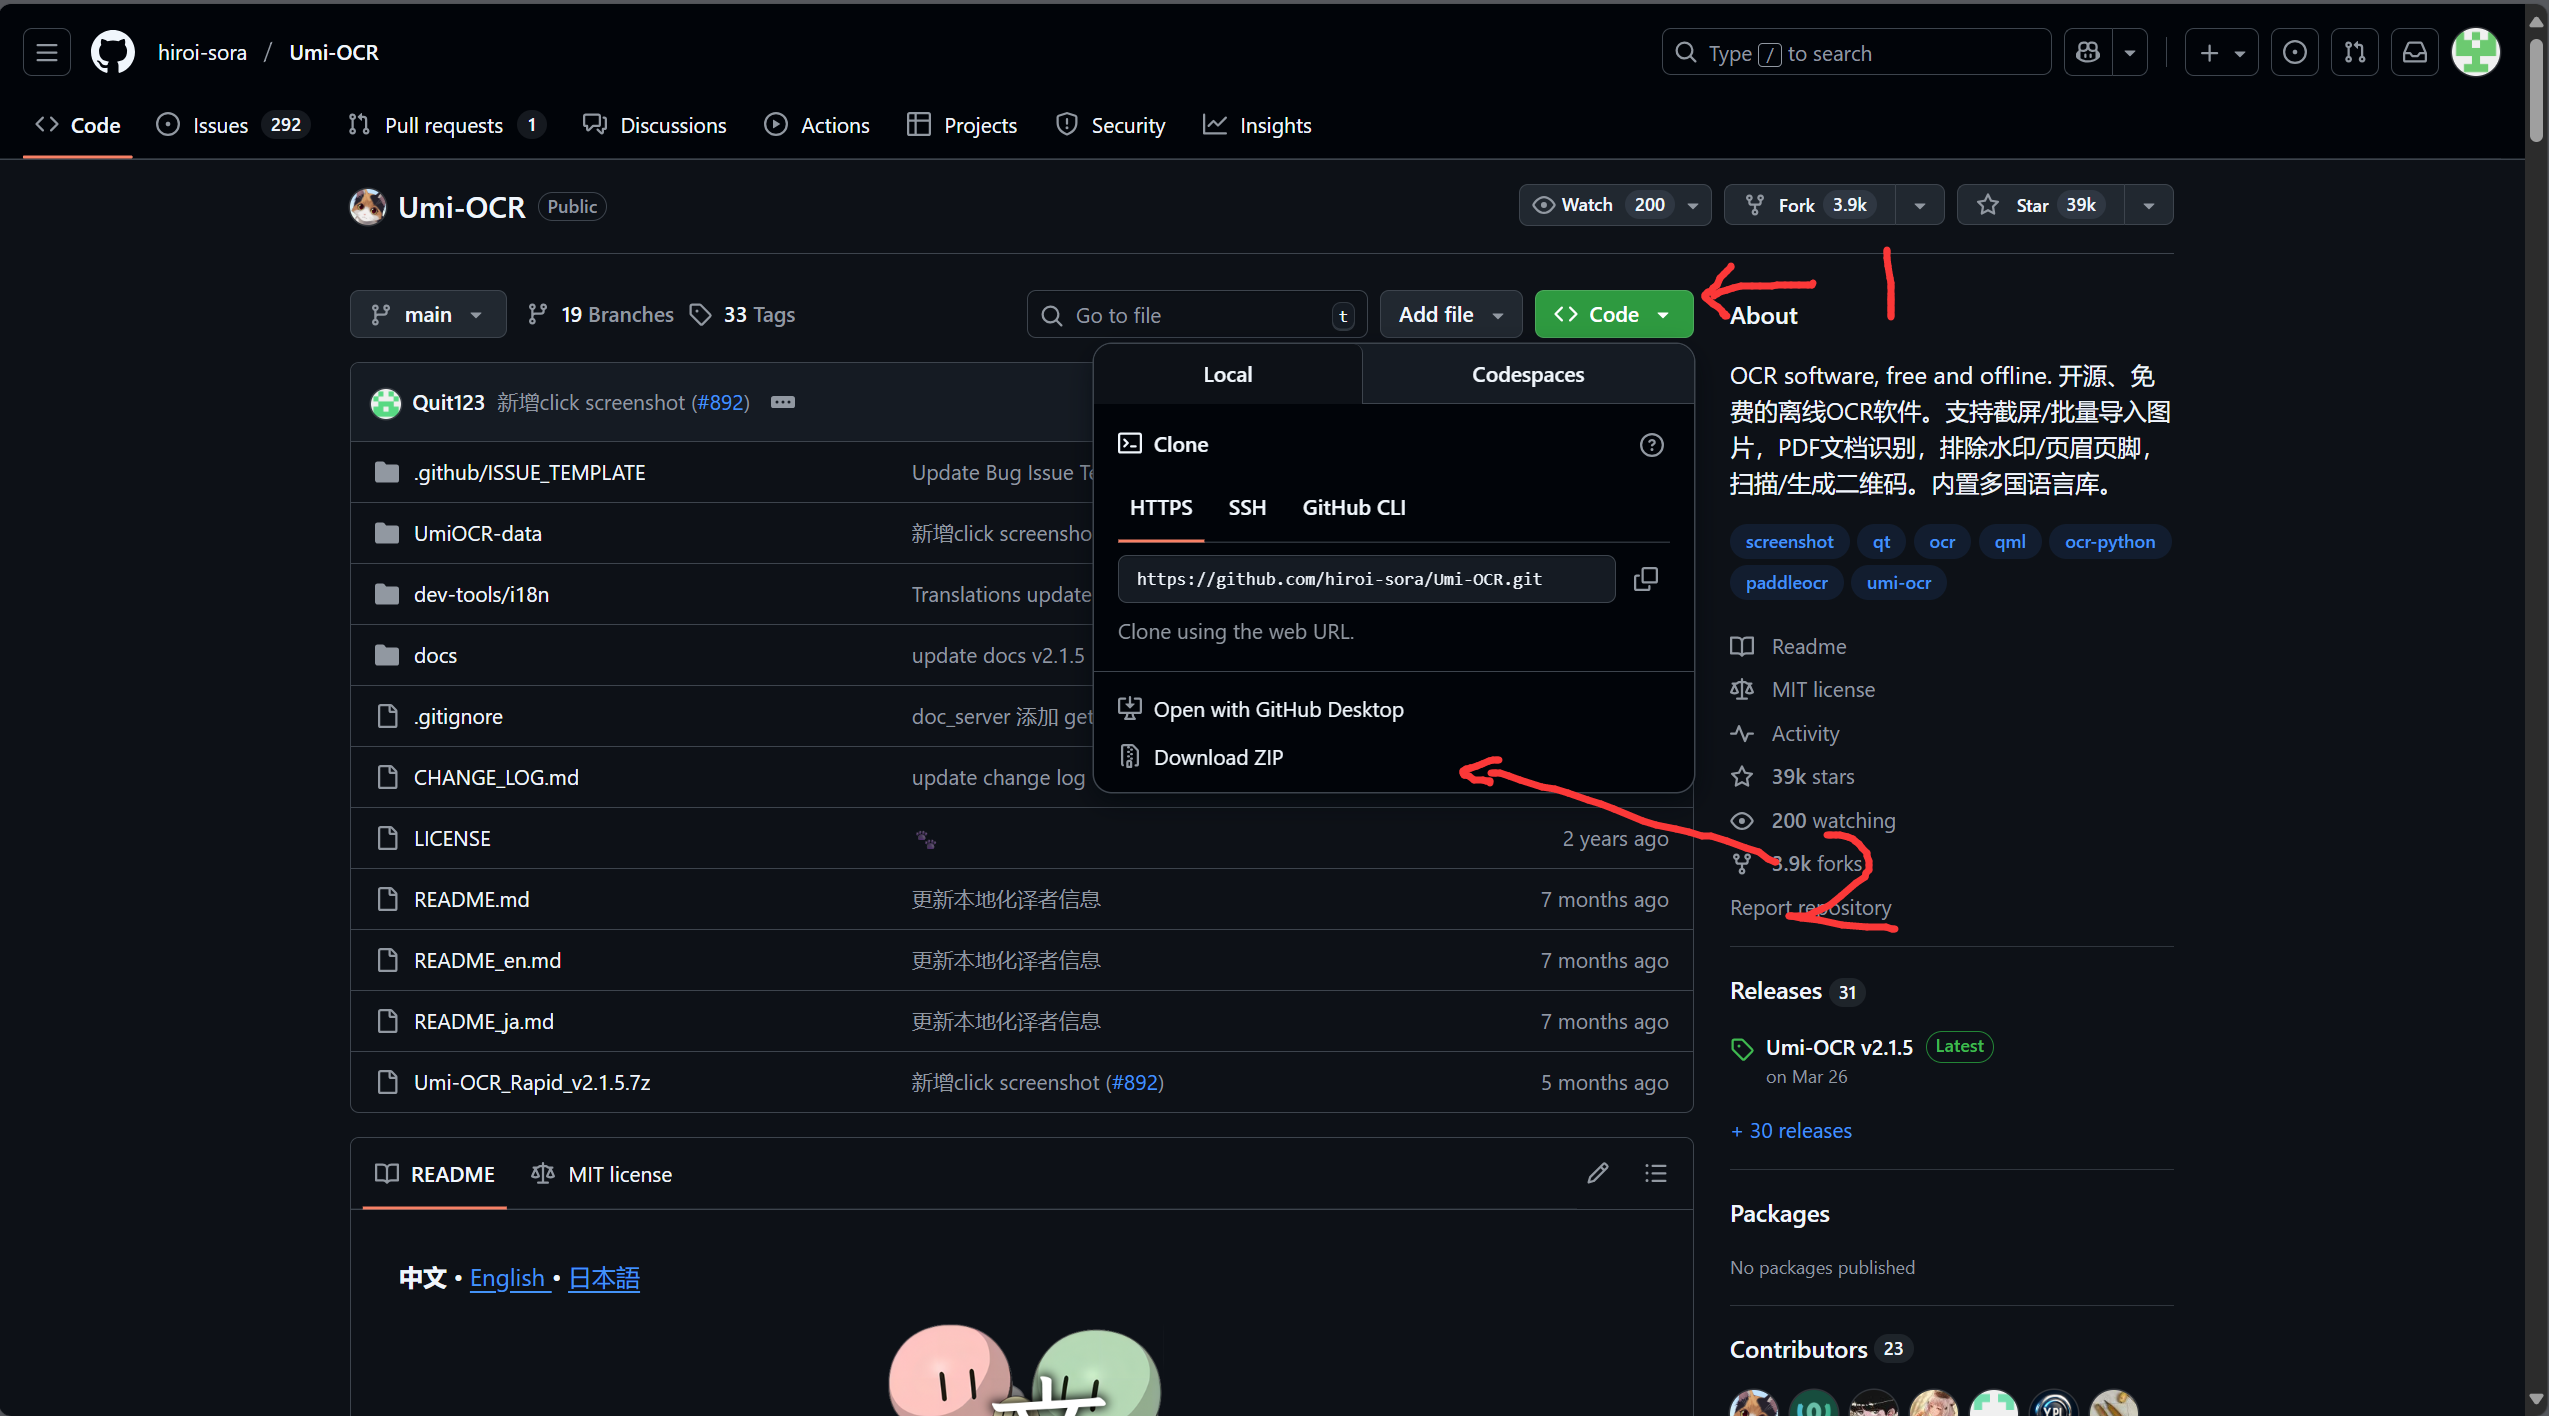Open the Star lists dropdown arrow

click(x=2148, y=205)
